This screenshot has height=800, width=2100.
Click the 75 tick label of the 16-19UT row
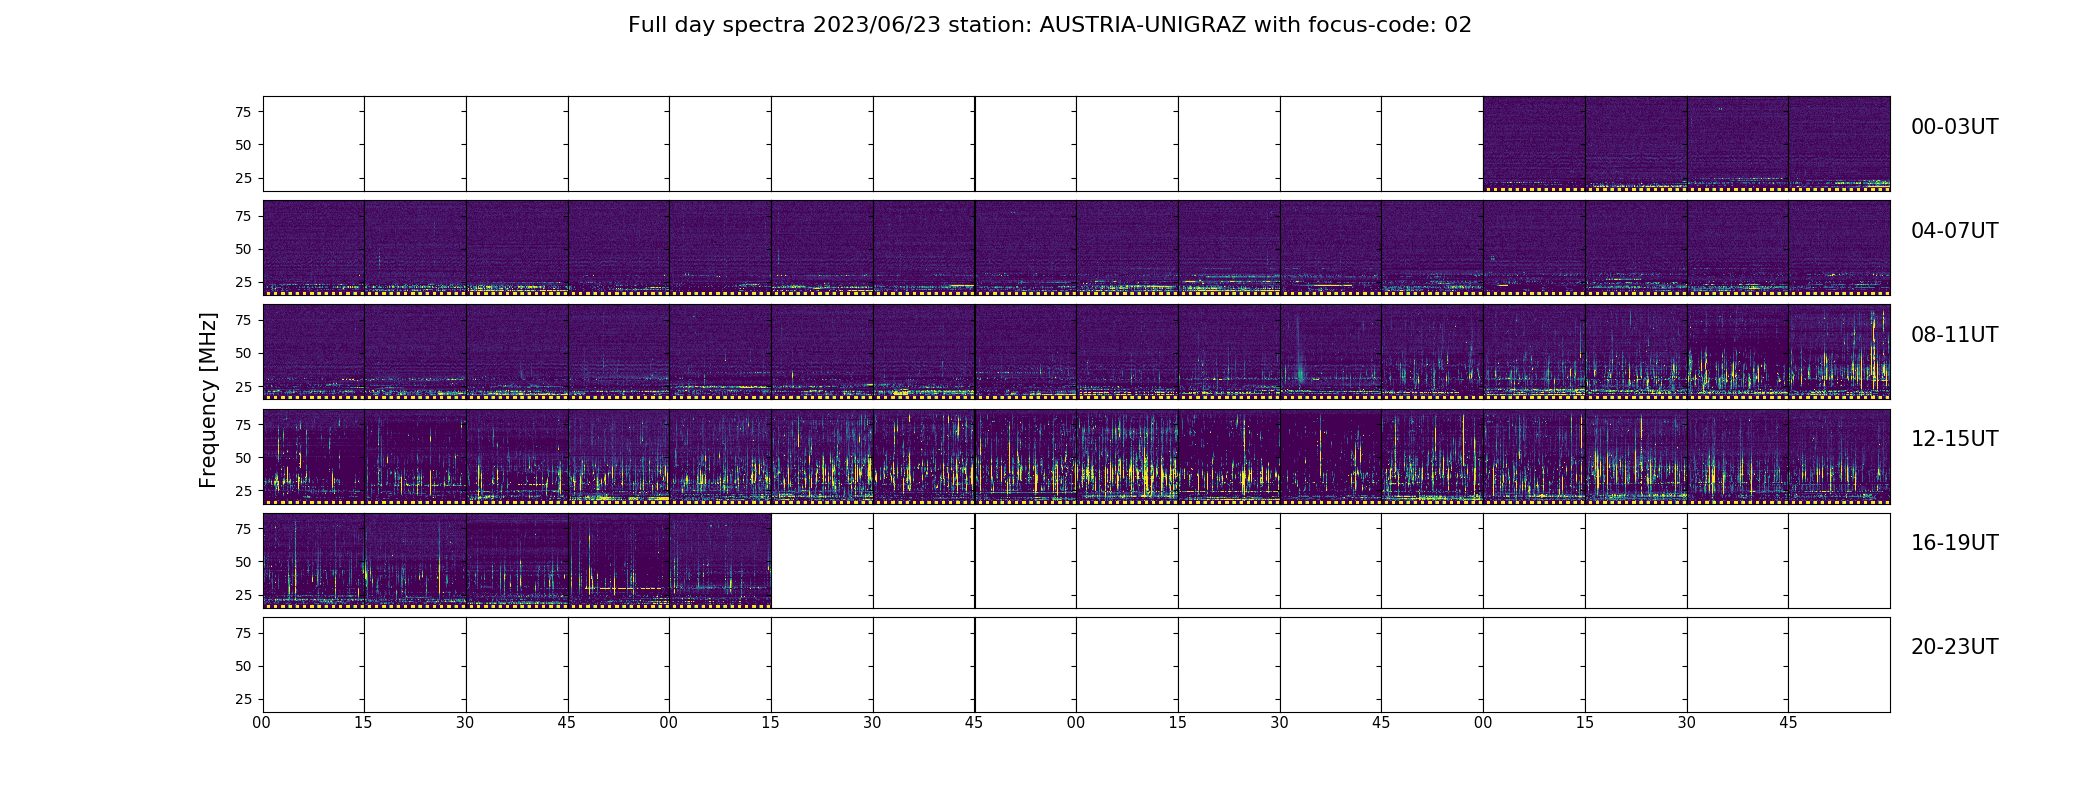coord(243,529)
